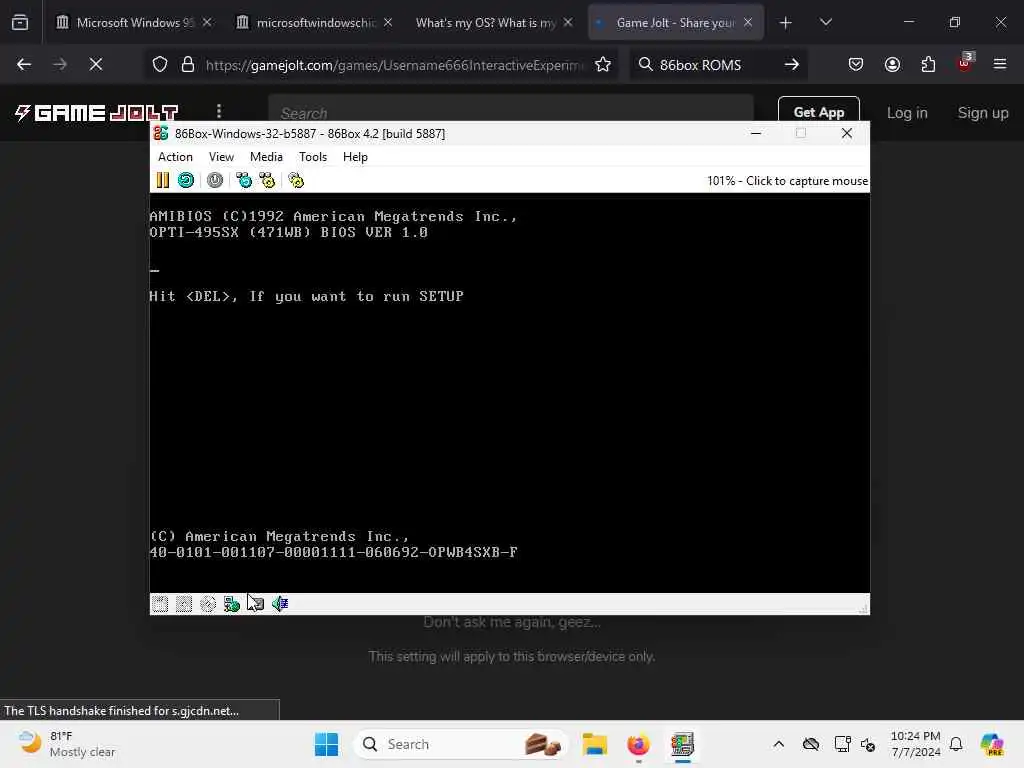Click the tracking protection shield icon
The width and height of the screenshot is (1024, 768).
pos(160,65)
